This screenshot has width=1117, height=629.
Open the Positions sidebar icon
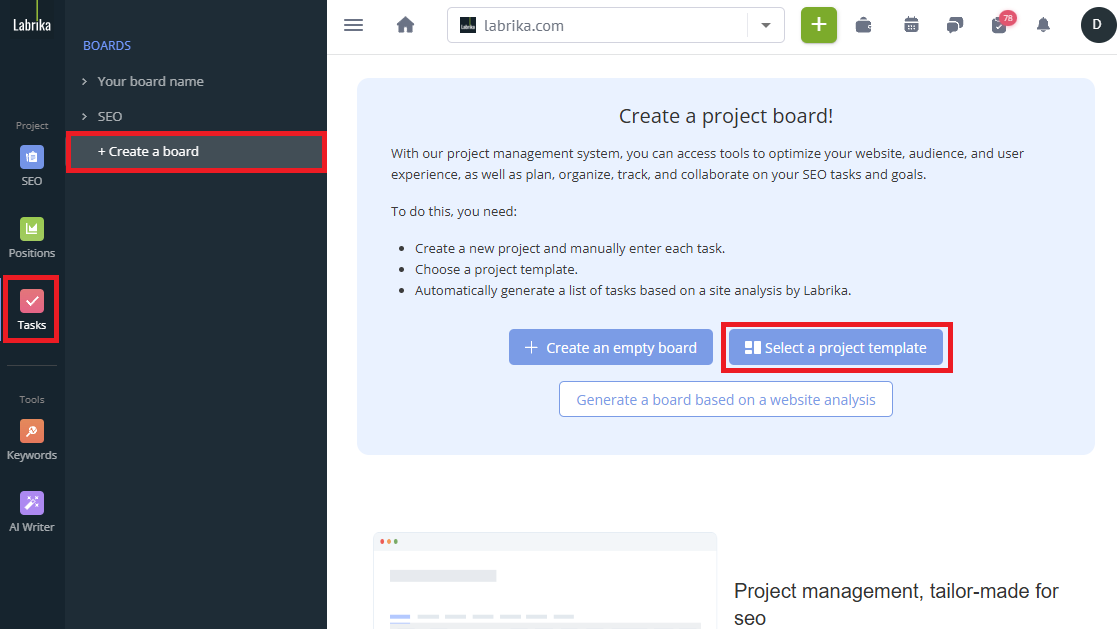tap(32, 229)
